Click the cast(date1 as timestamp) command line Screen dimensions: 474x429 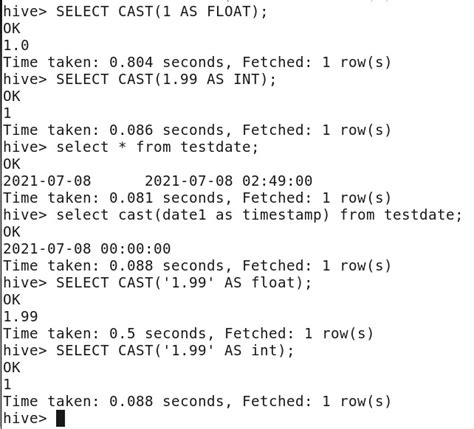(x=232, y=215)
